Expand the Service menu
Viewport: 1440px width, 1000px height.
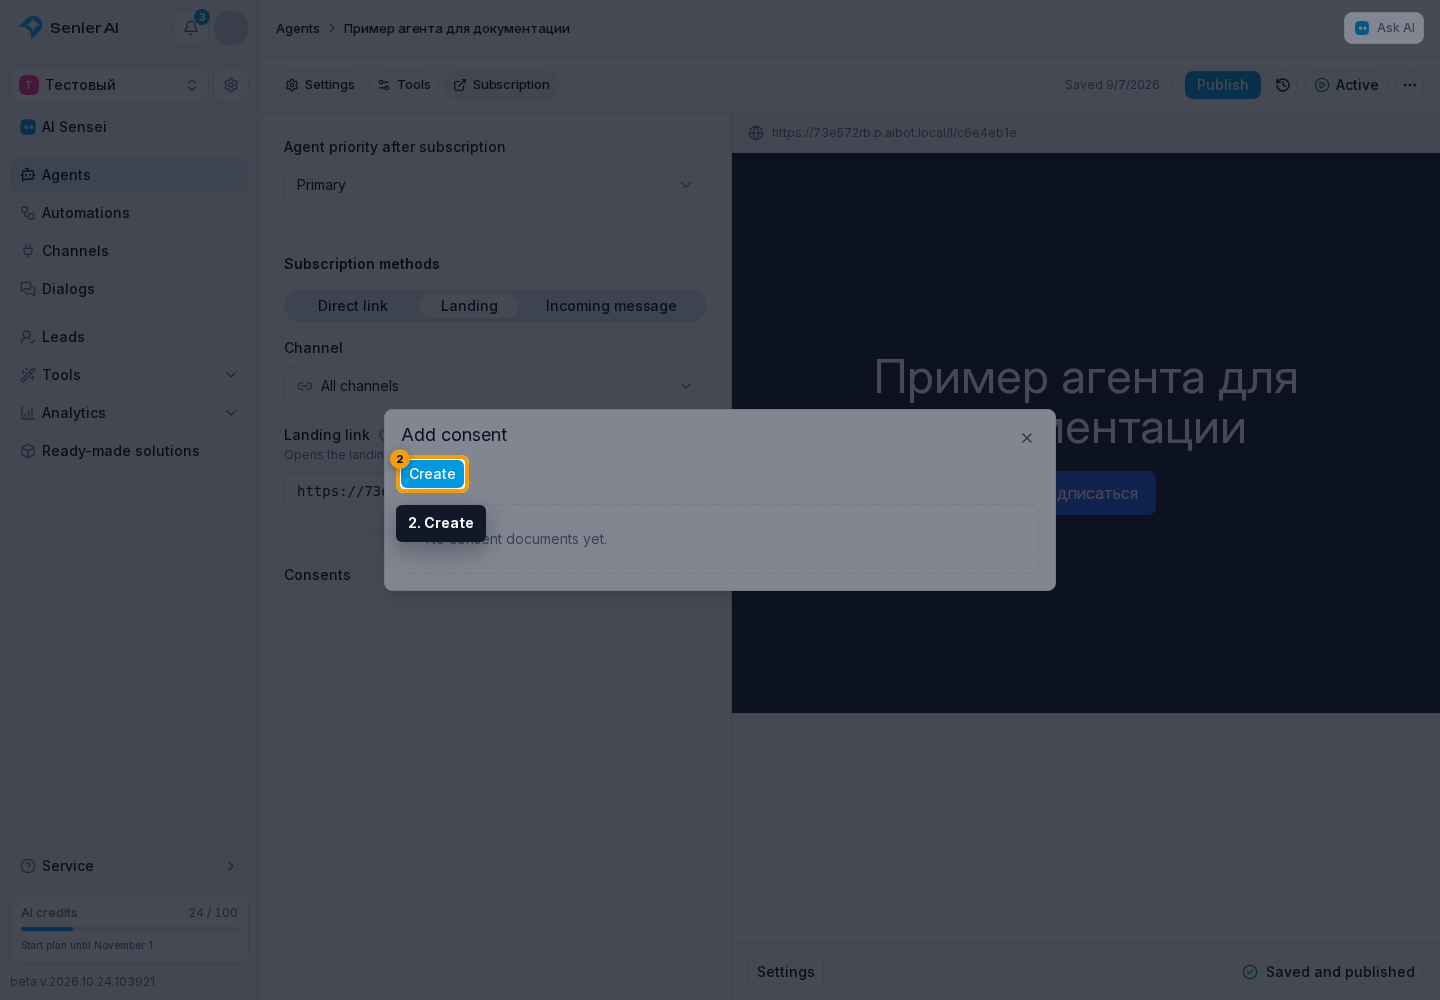pos(130,866)
